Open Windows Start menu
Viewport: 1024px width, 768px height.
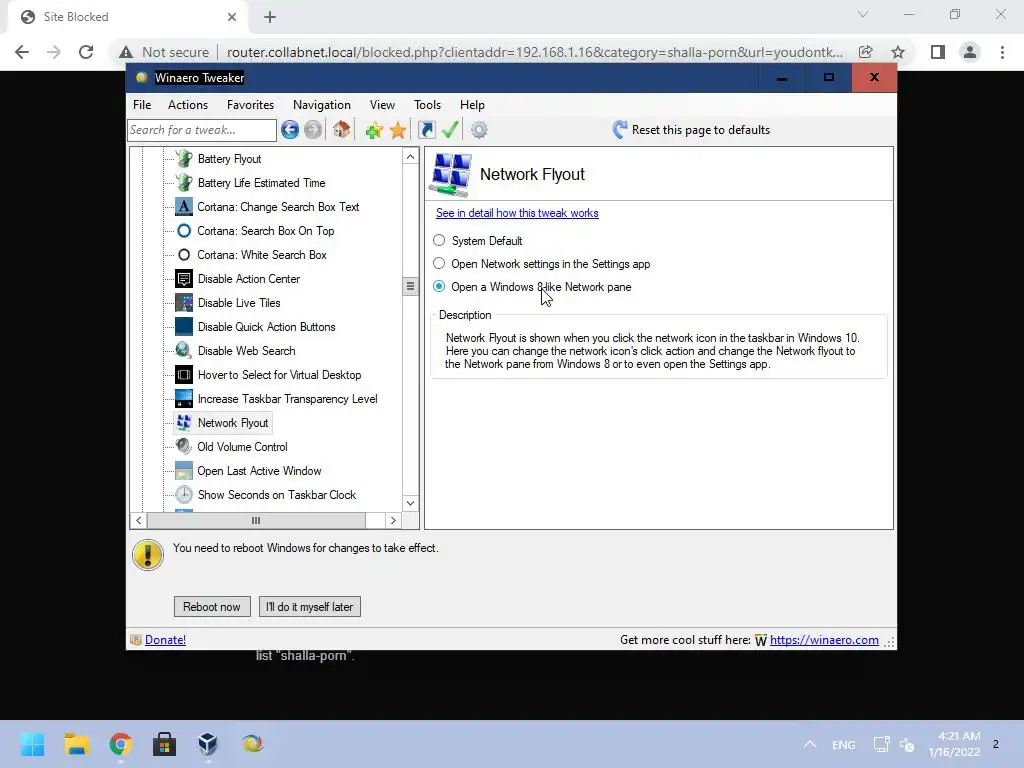click(32, 744)
